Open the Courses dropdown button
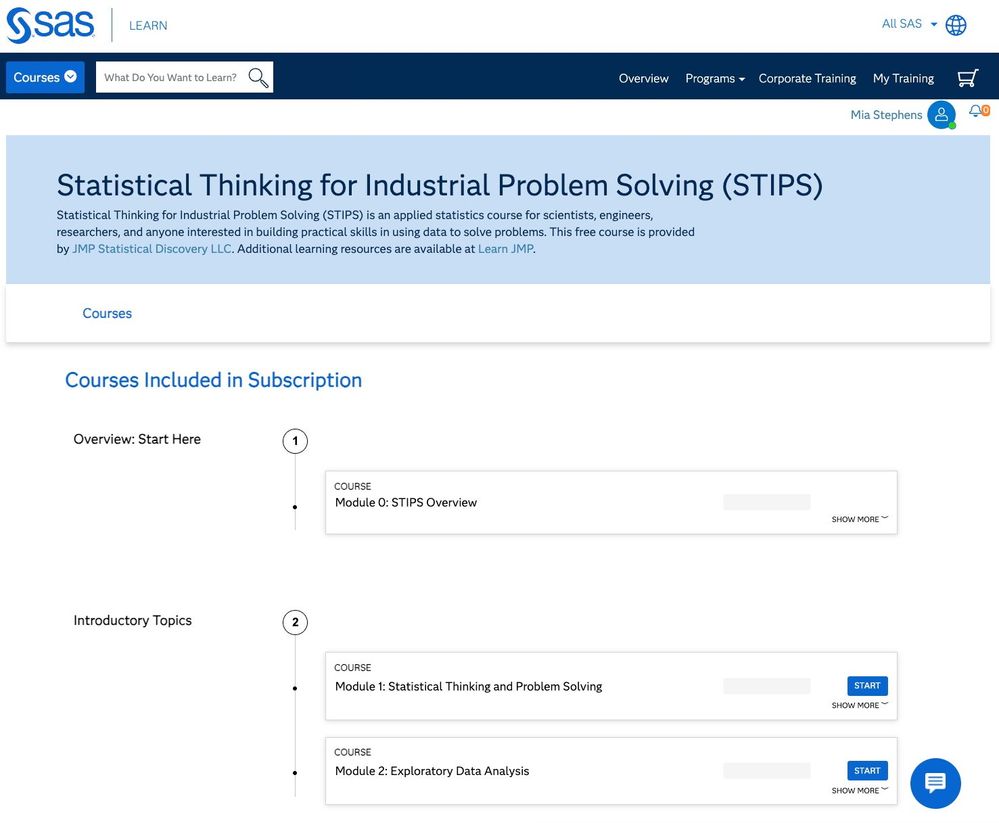Screen dimensions: 999x823 [x=45, y=78]
